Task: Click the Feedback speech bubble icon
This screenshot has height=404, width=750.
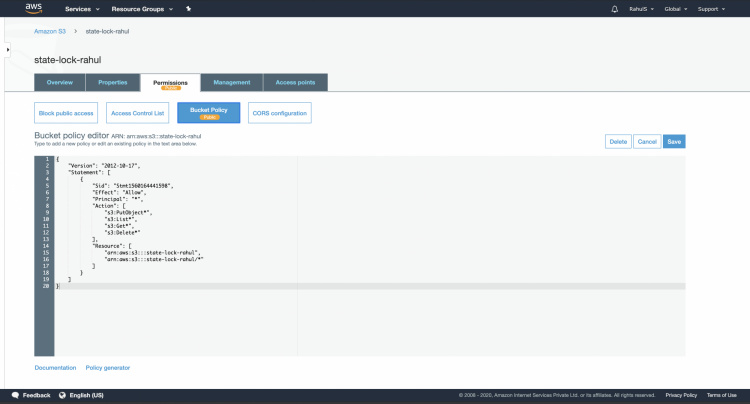Action: (x=14, y=395)
